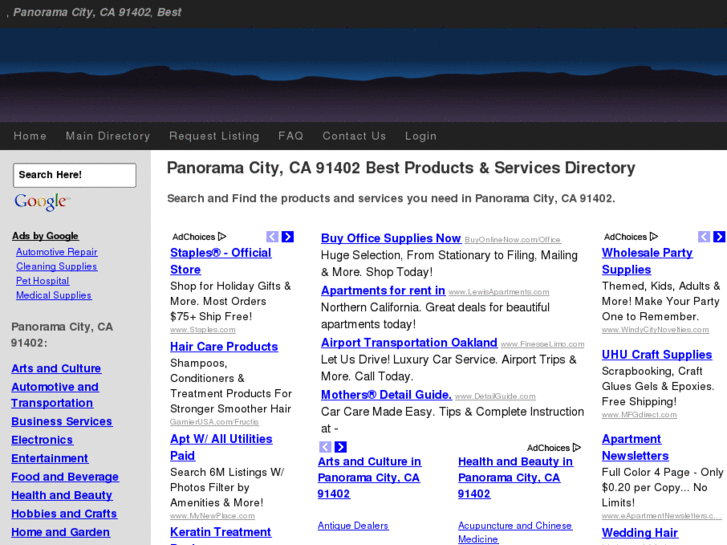727x545 pixels.
Task: Open the Apartment Newsletters ad
Action: click(635, 447)
